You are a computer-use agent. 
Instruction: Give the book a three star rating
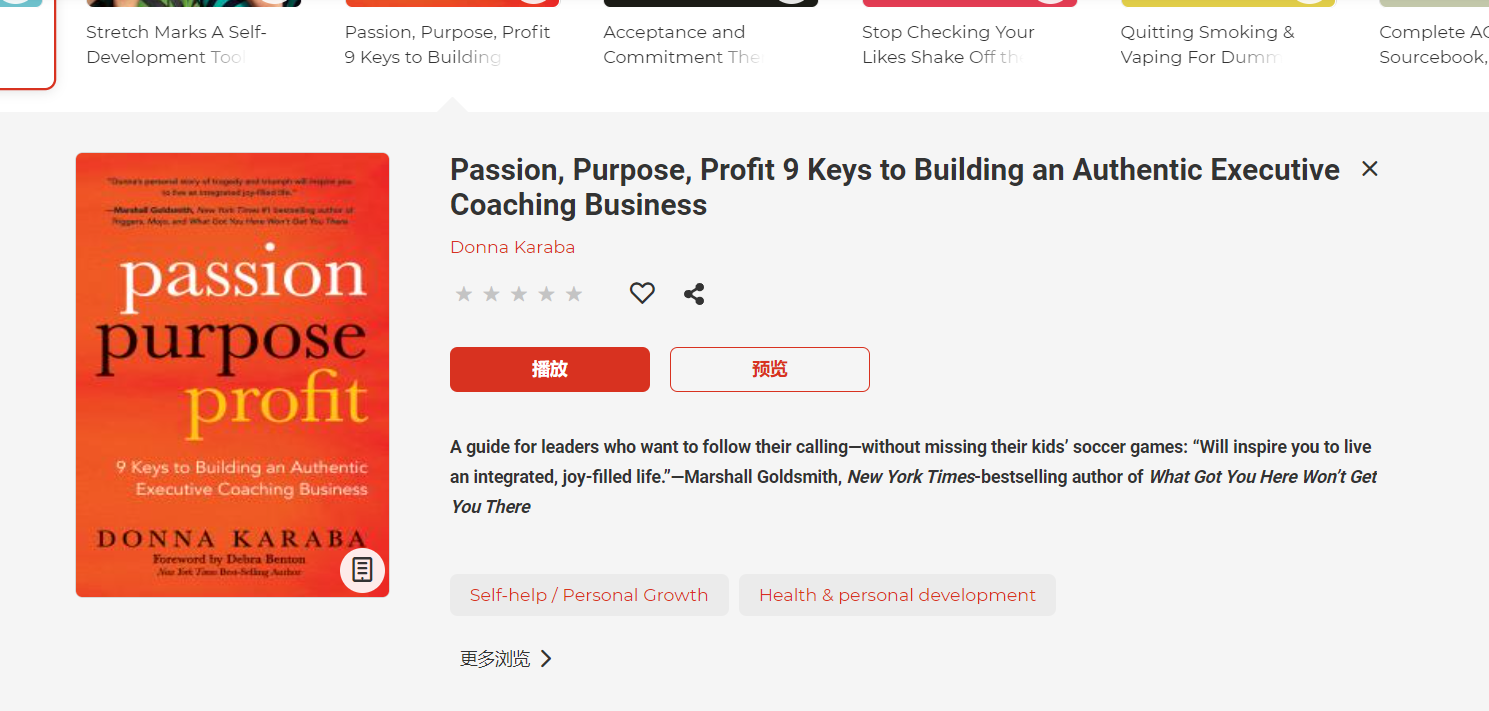pos(519,294)
